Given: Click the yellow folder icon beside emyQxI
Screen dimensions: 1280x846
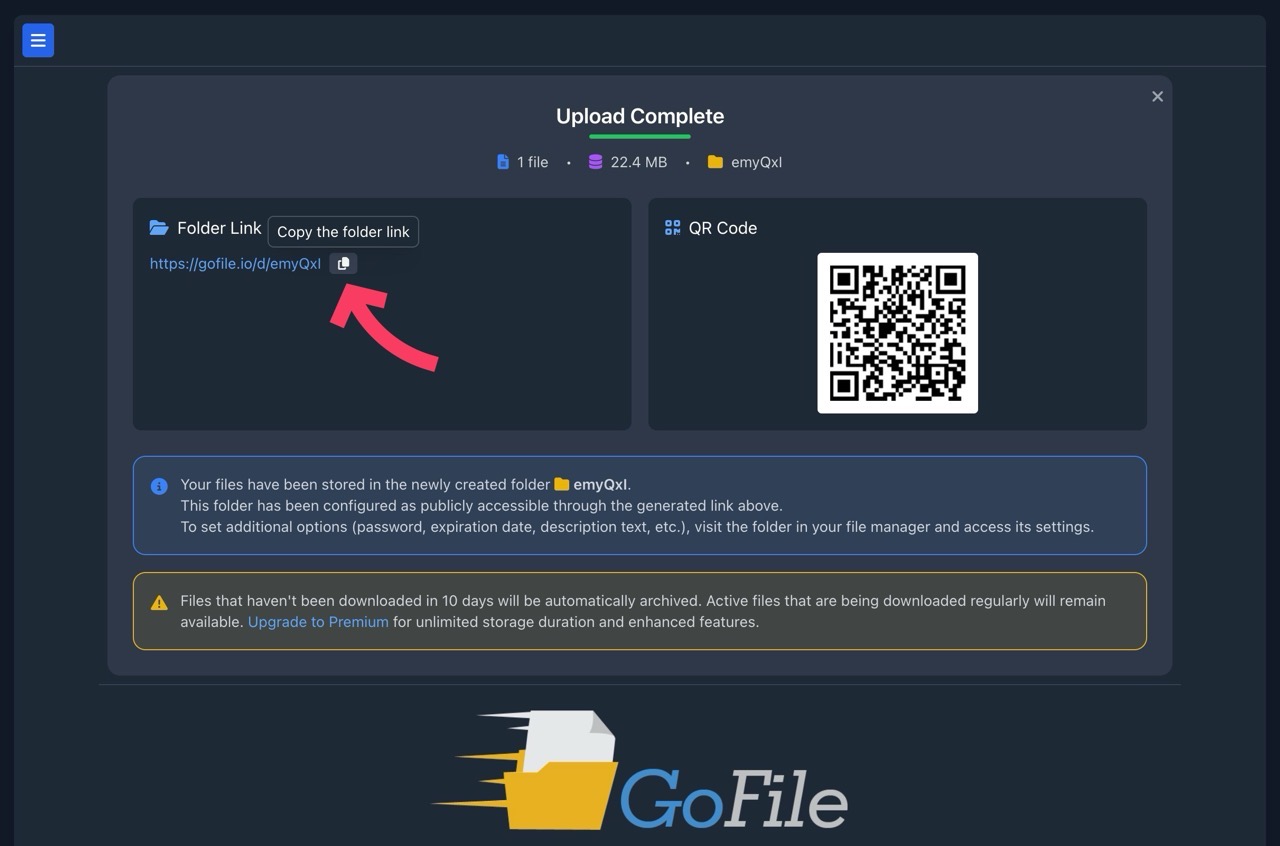Looking at the screenshot, I should 716,161.
